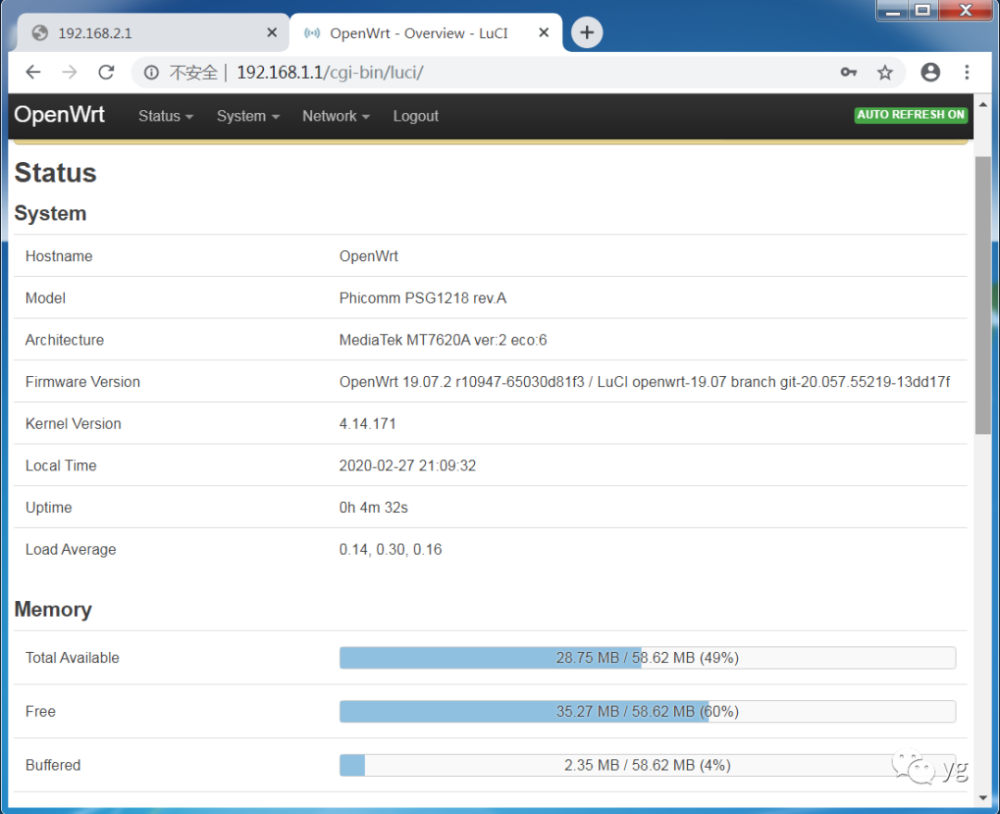Close the OpenWrt Overview LuCI tab
The image size is (1000, 814).
point(544,32)
